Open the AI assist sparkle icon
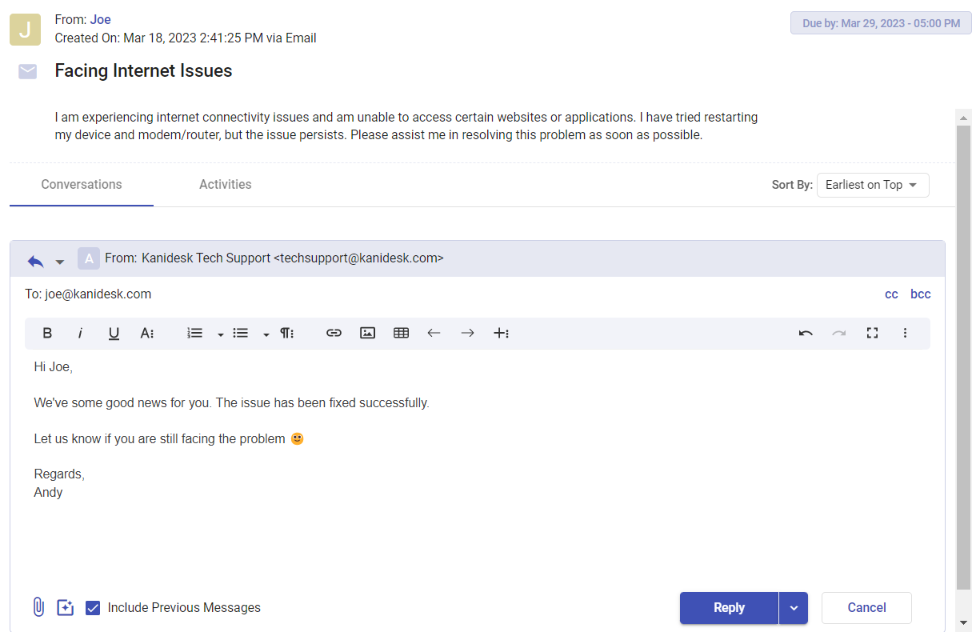The image size is (977, 644). pyautogui.click(x=65, y=607)
